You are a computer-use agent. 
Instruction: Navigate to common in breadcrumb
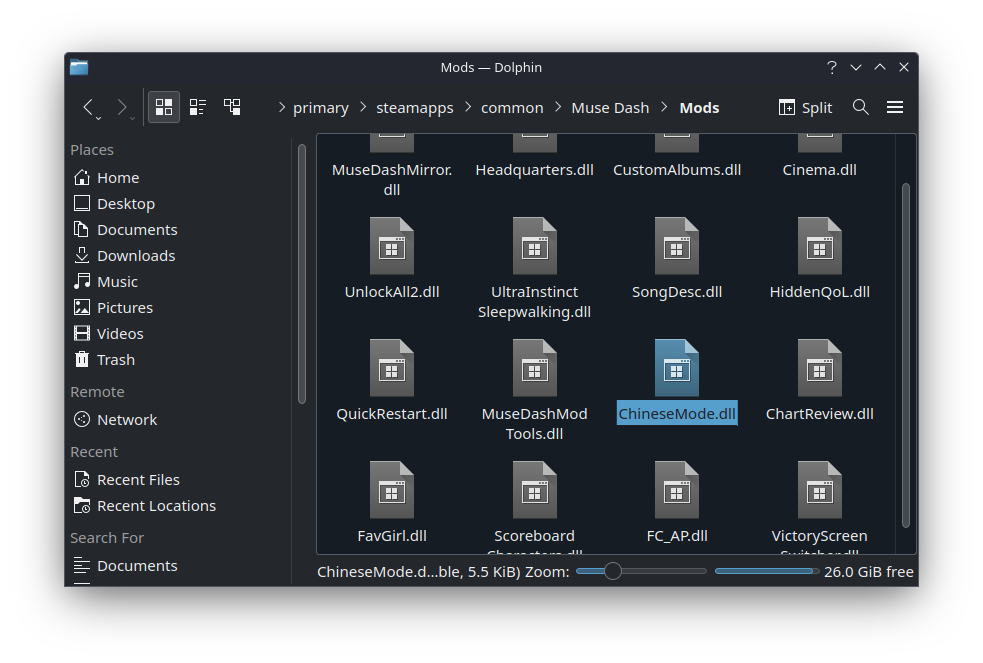click(512, 108)
